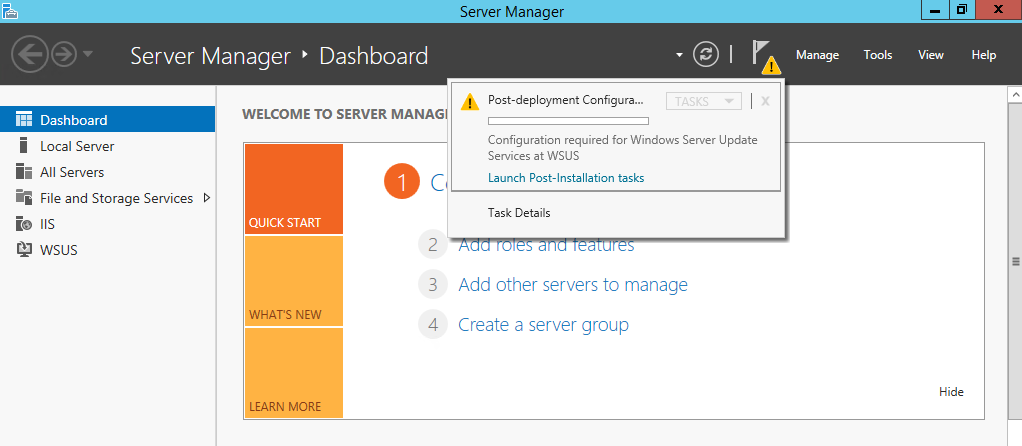Click the WSUS role icon

tap(24, 250)
